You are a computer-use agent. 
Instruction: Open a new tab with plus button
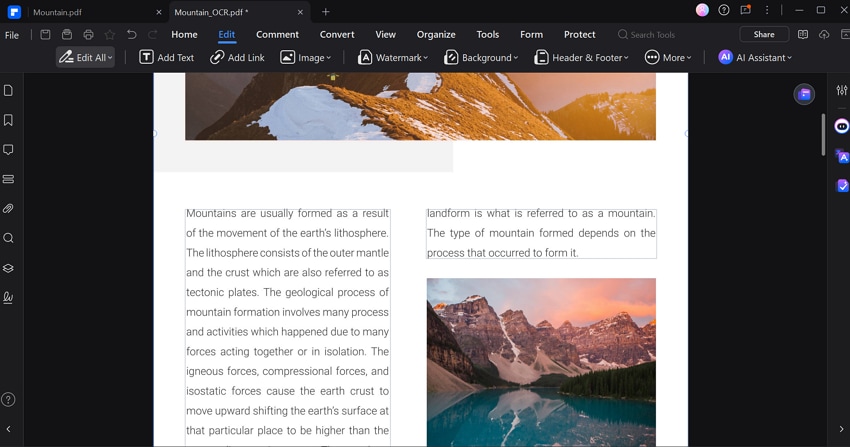click(325, 12)
